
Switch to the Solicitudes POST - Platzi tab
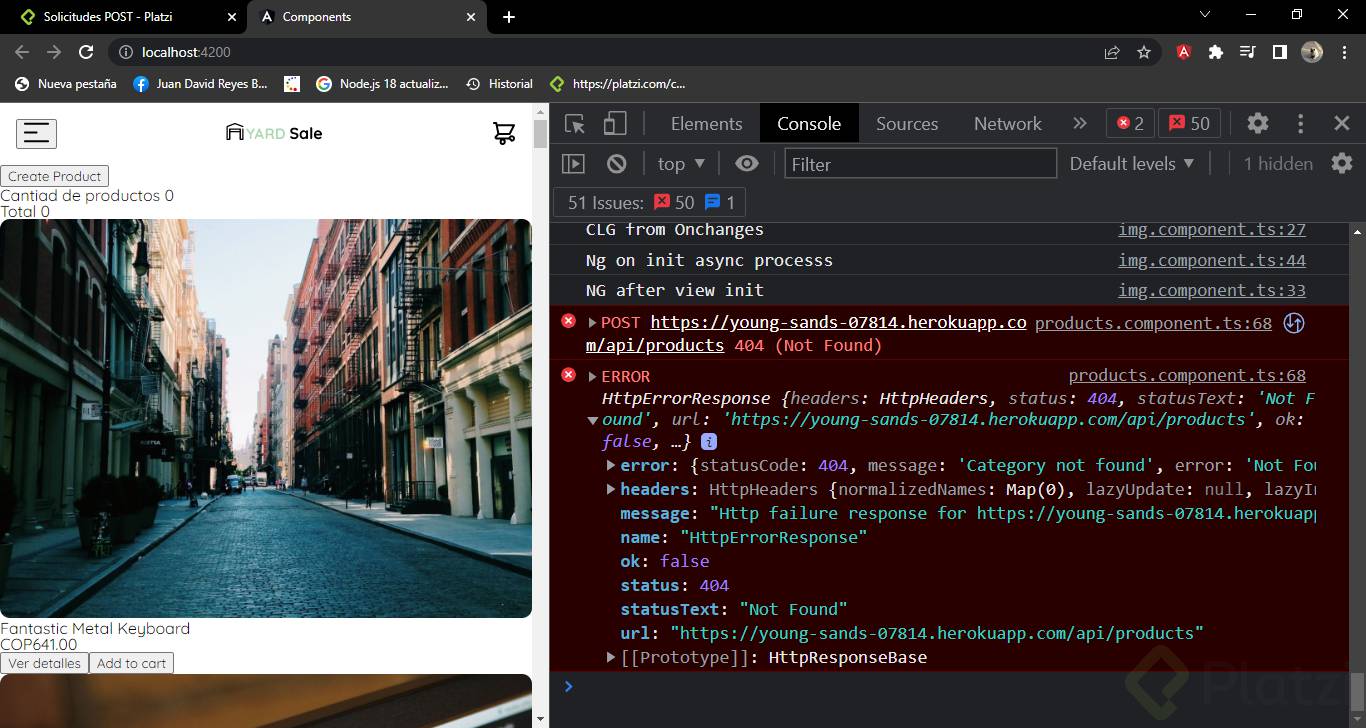pyautogui.click(x=110, y=16)
